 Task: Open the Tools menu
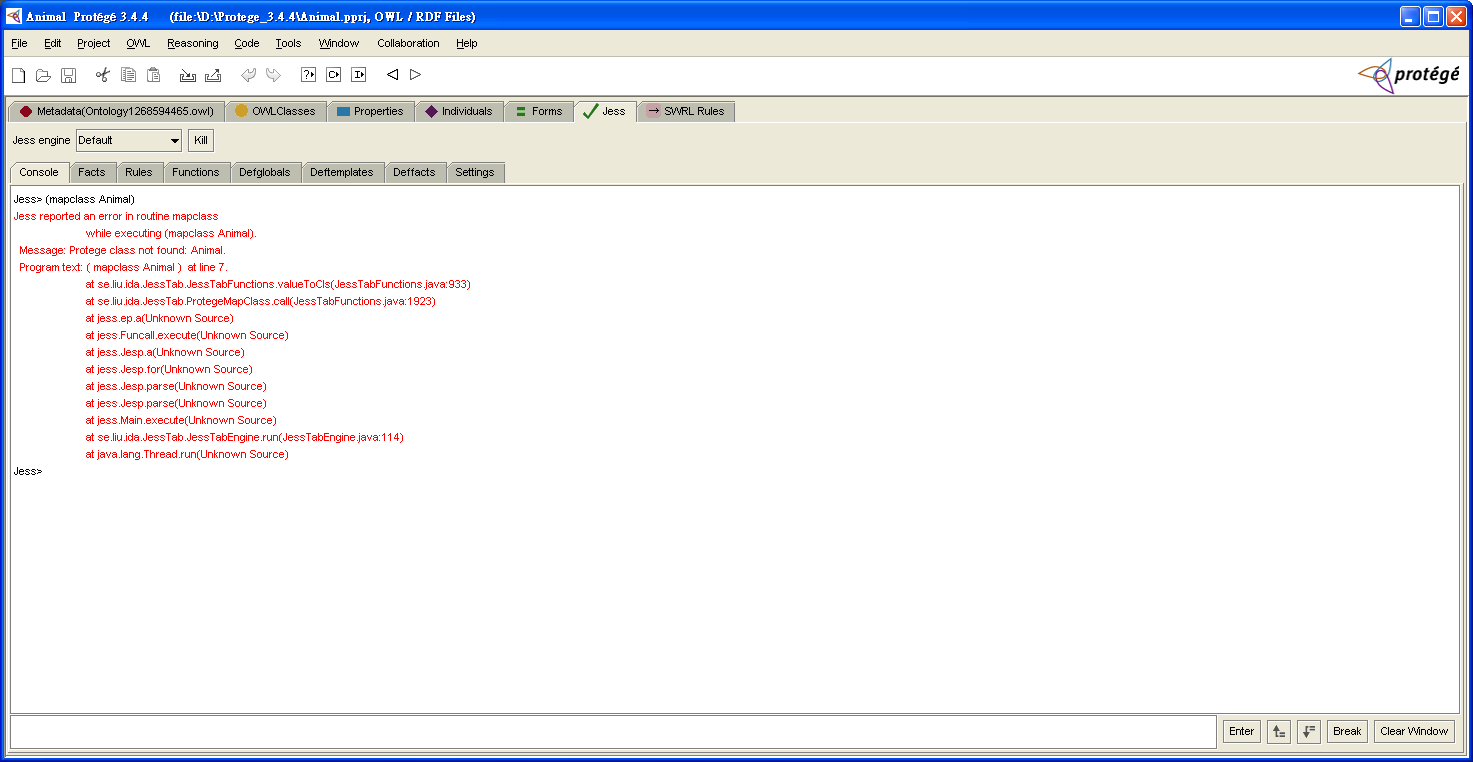[288, 43]
